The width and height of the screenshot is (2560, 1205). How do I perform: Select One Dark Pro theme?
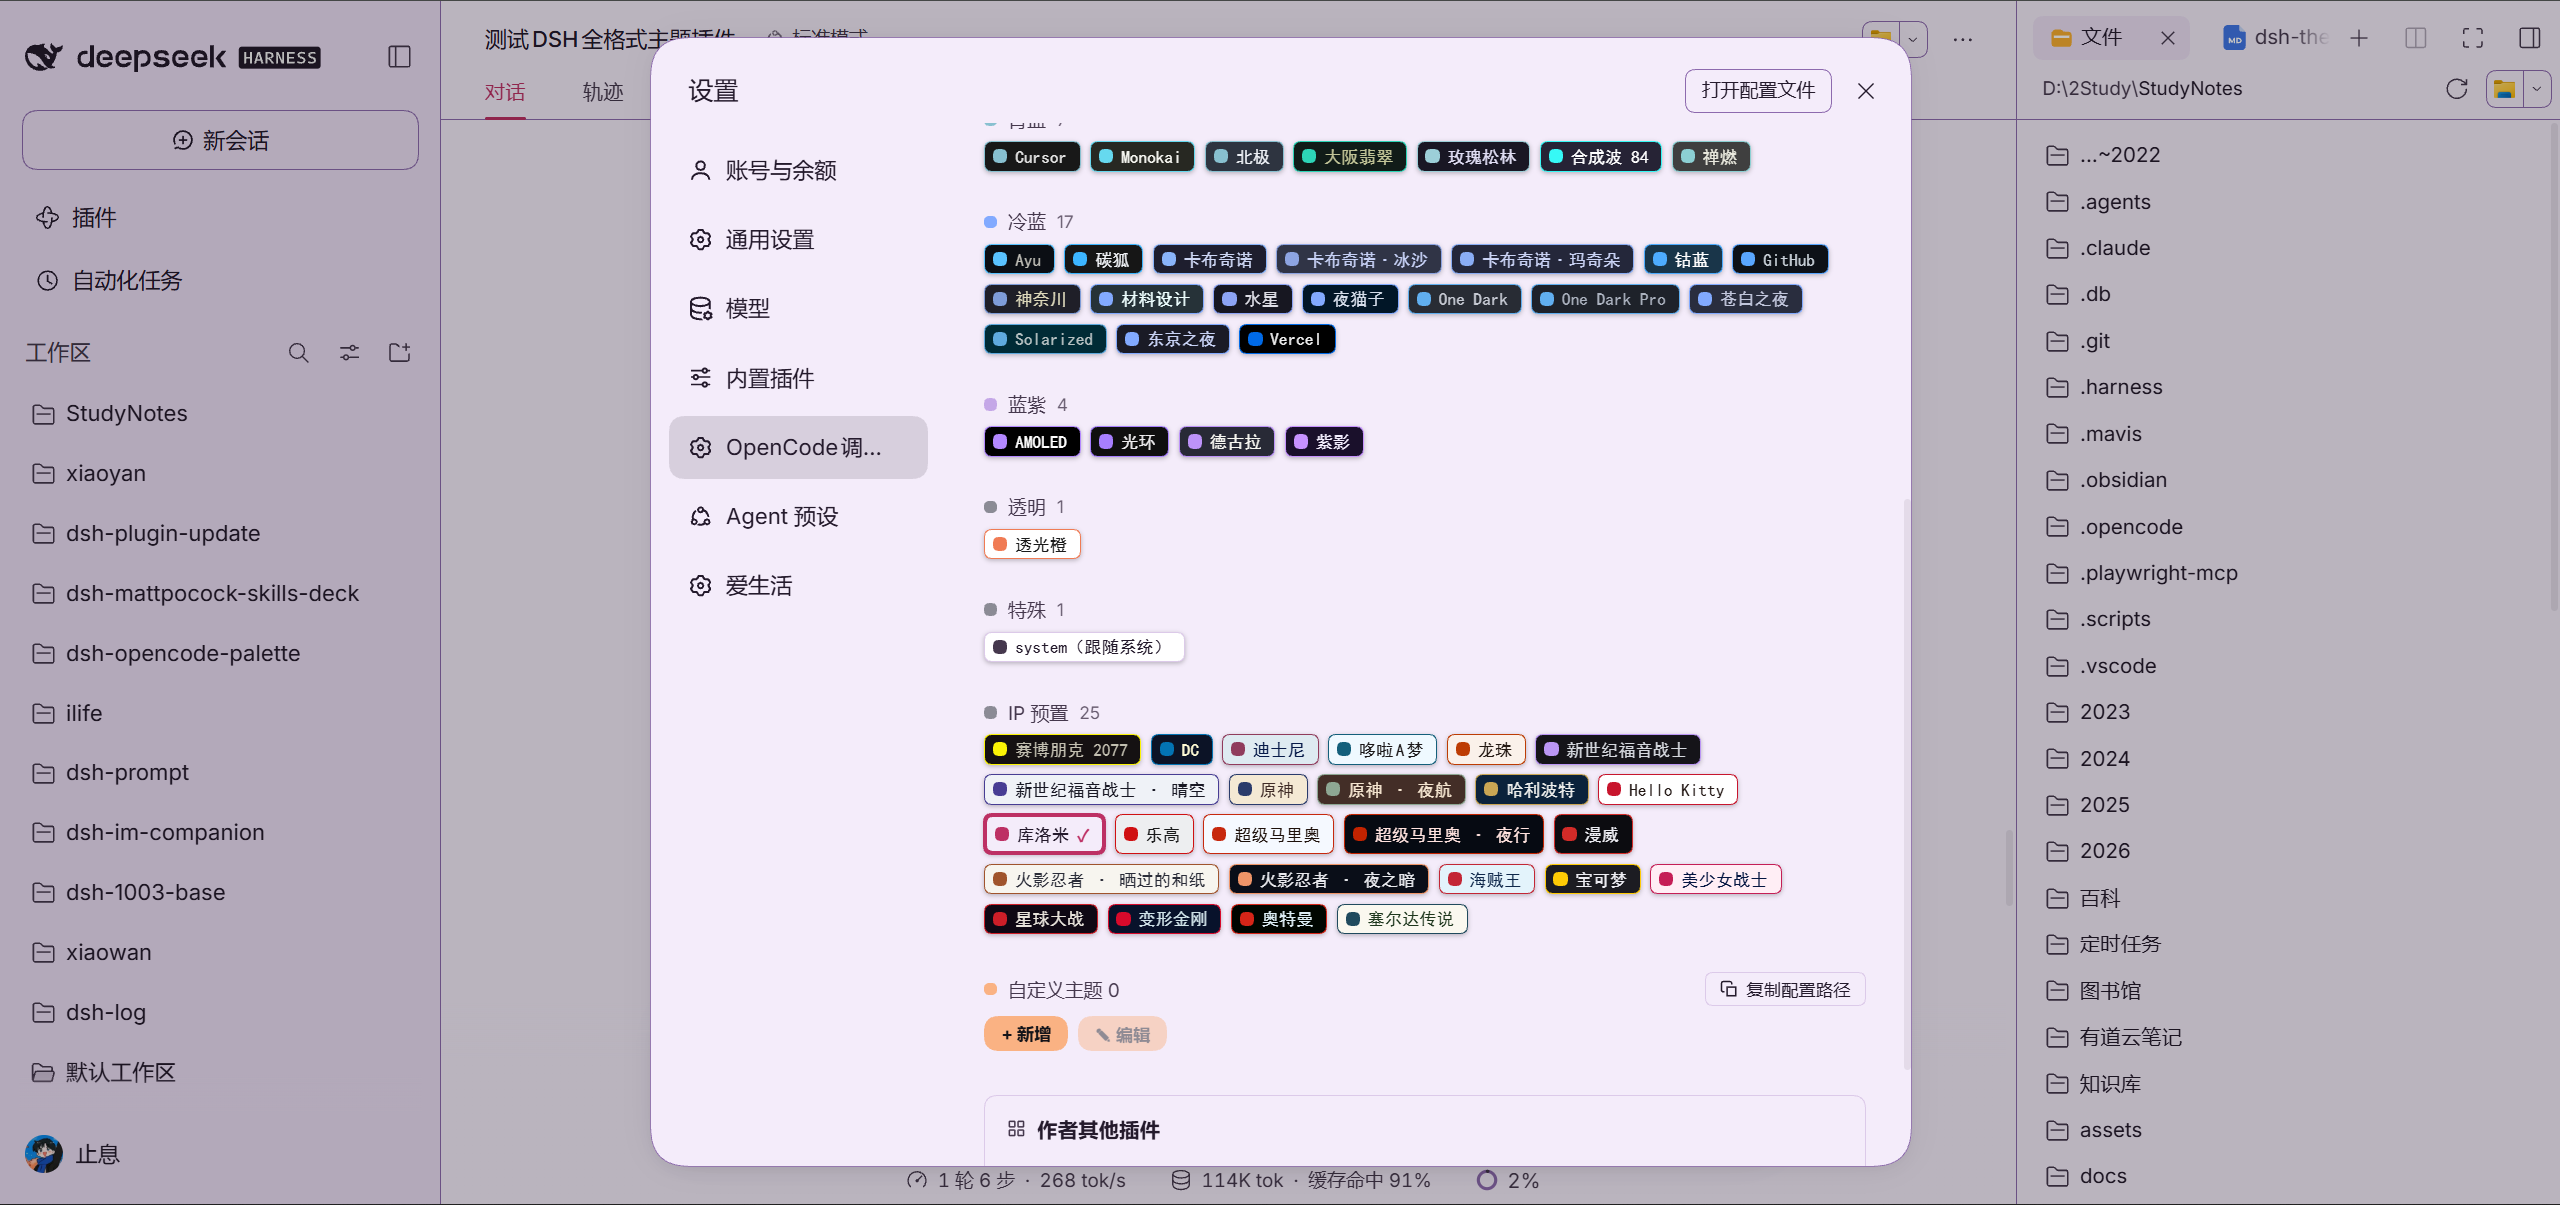1604,300
